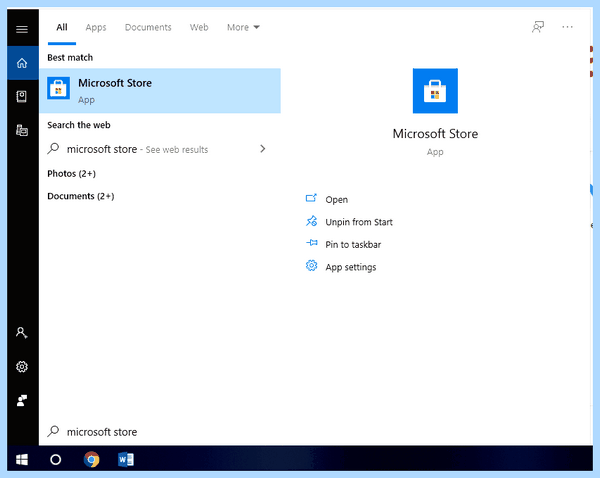
Task: Launch Google Chrome from the taskbar
Action: pyautogui.click(x=92, y=459)
